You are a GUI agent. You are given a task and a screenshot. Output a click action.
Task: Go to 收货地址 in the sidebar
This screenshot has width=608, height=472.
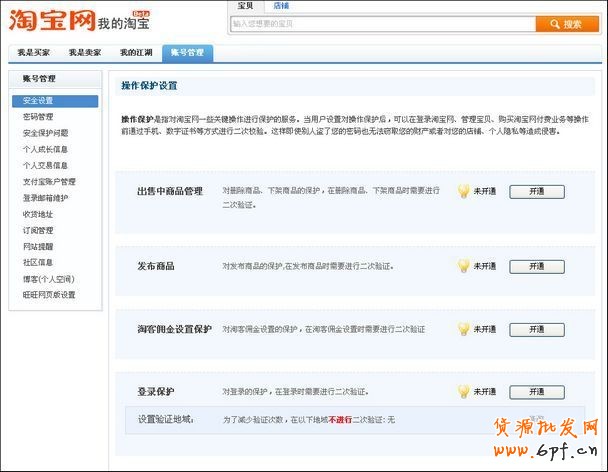pos(38,214)
